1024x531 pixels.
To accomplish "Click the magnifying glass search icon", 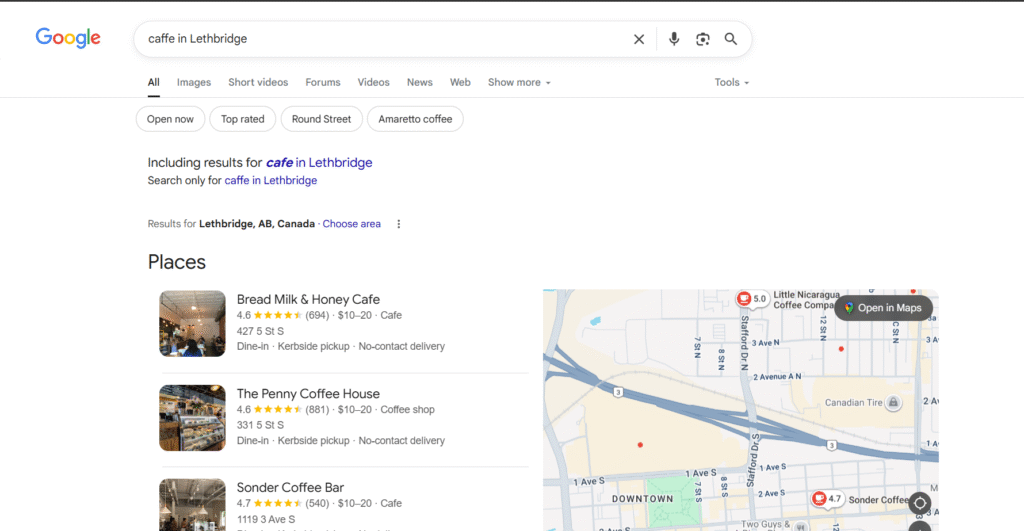I will point(731,39).
